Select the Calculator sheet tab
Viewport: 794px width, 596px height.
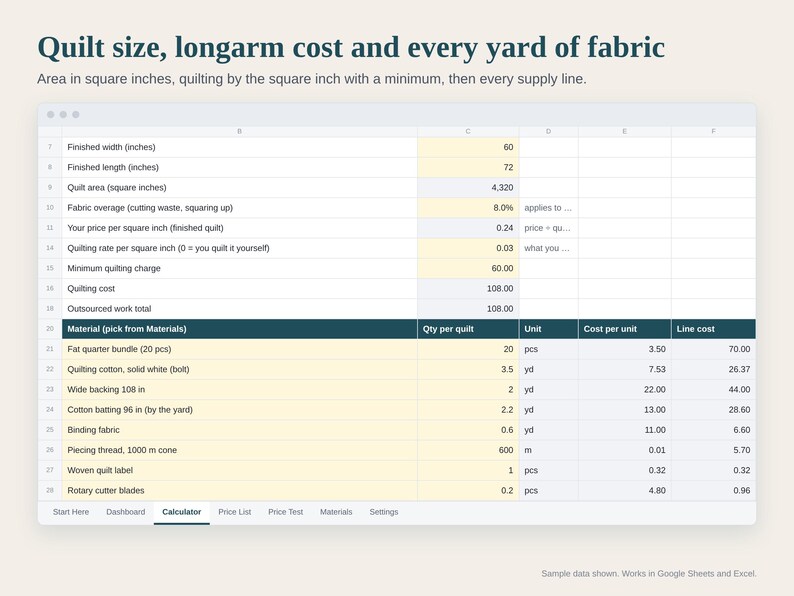click(182, 512)
